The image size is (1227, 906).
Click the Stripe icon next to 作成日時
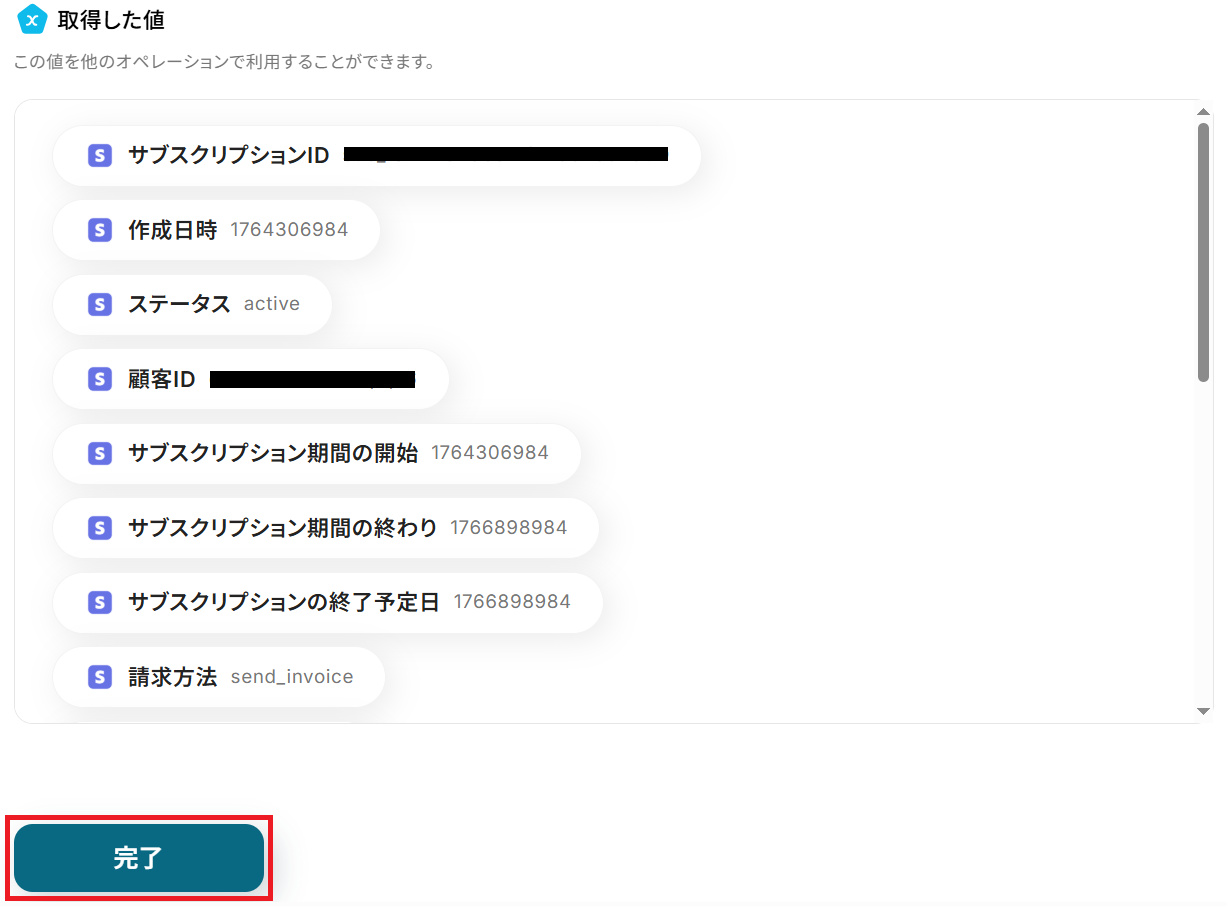coord(99,230)
